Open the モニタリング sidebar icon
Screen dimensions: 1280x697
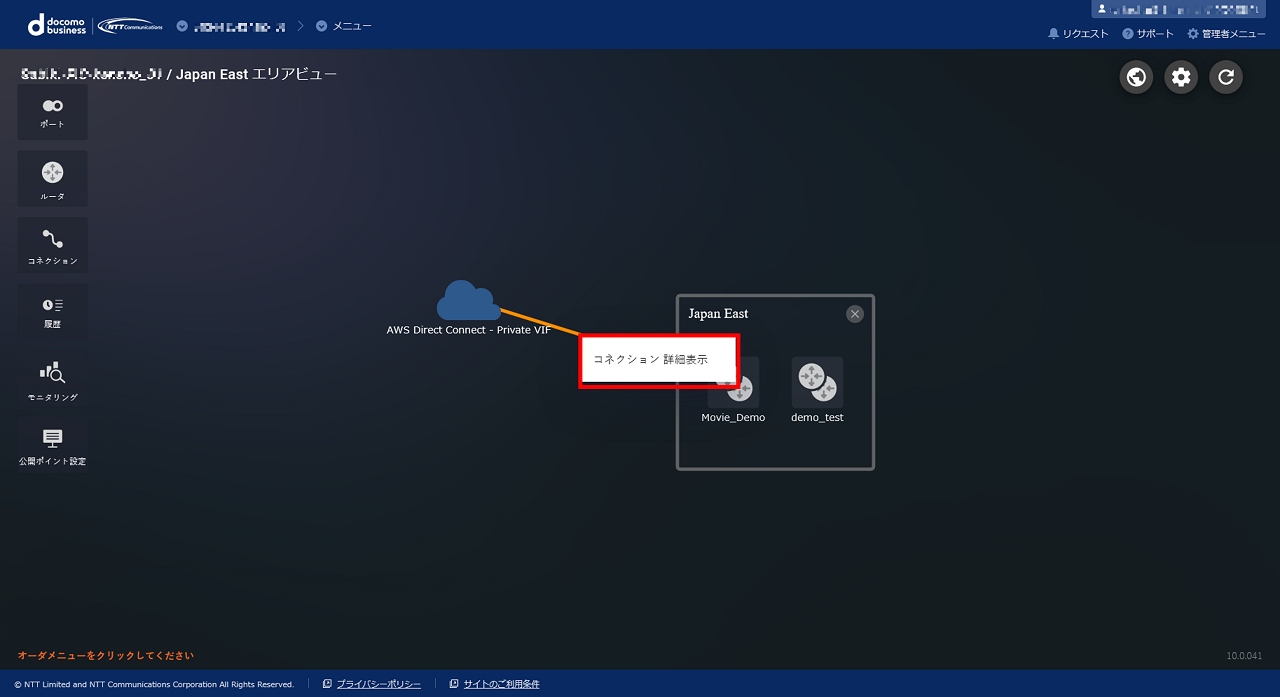tap(52, 379)
